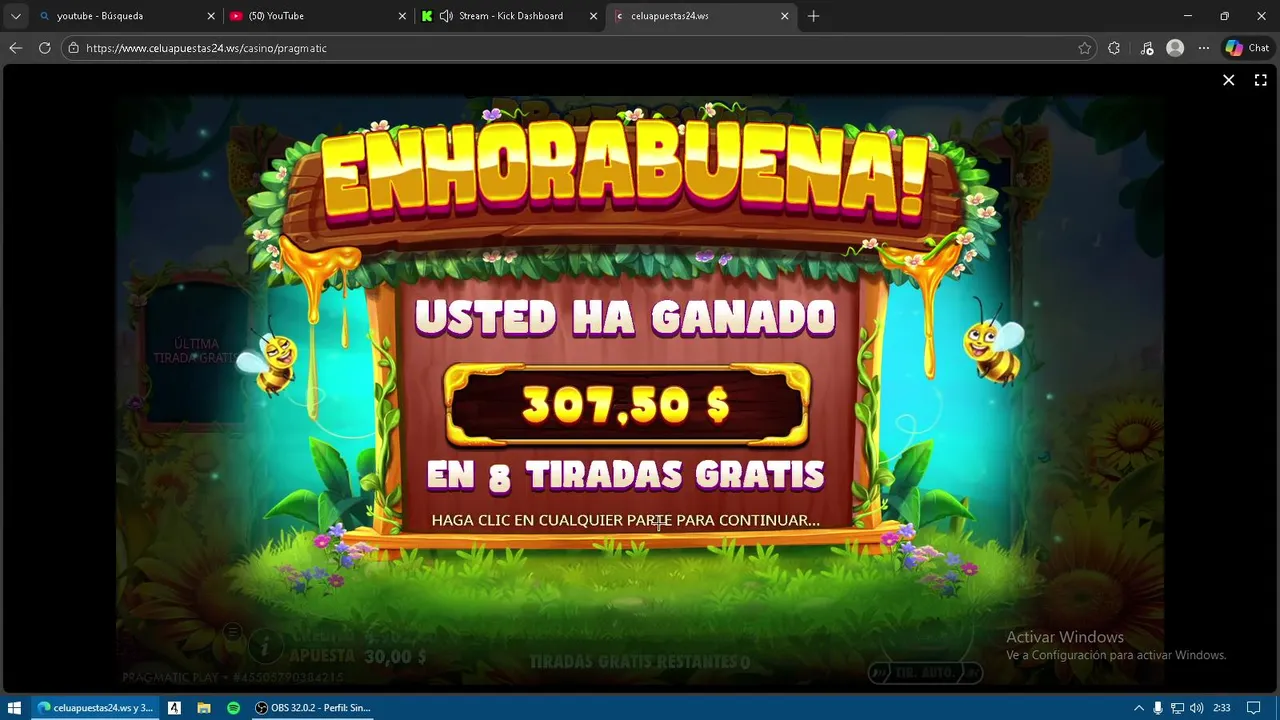Open the network tray icon
The width and height of the screenshot is (1280, 720).
click(x=1177, y=707)
